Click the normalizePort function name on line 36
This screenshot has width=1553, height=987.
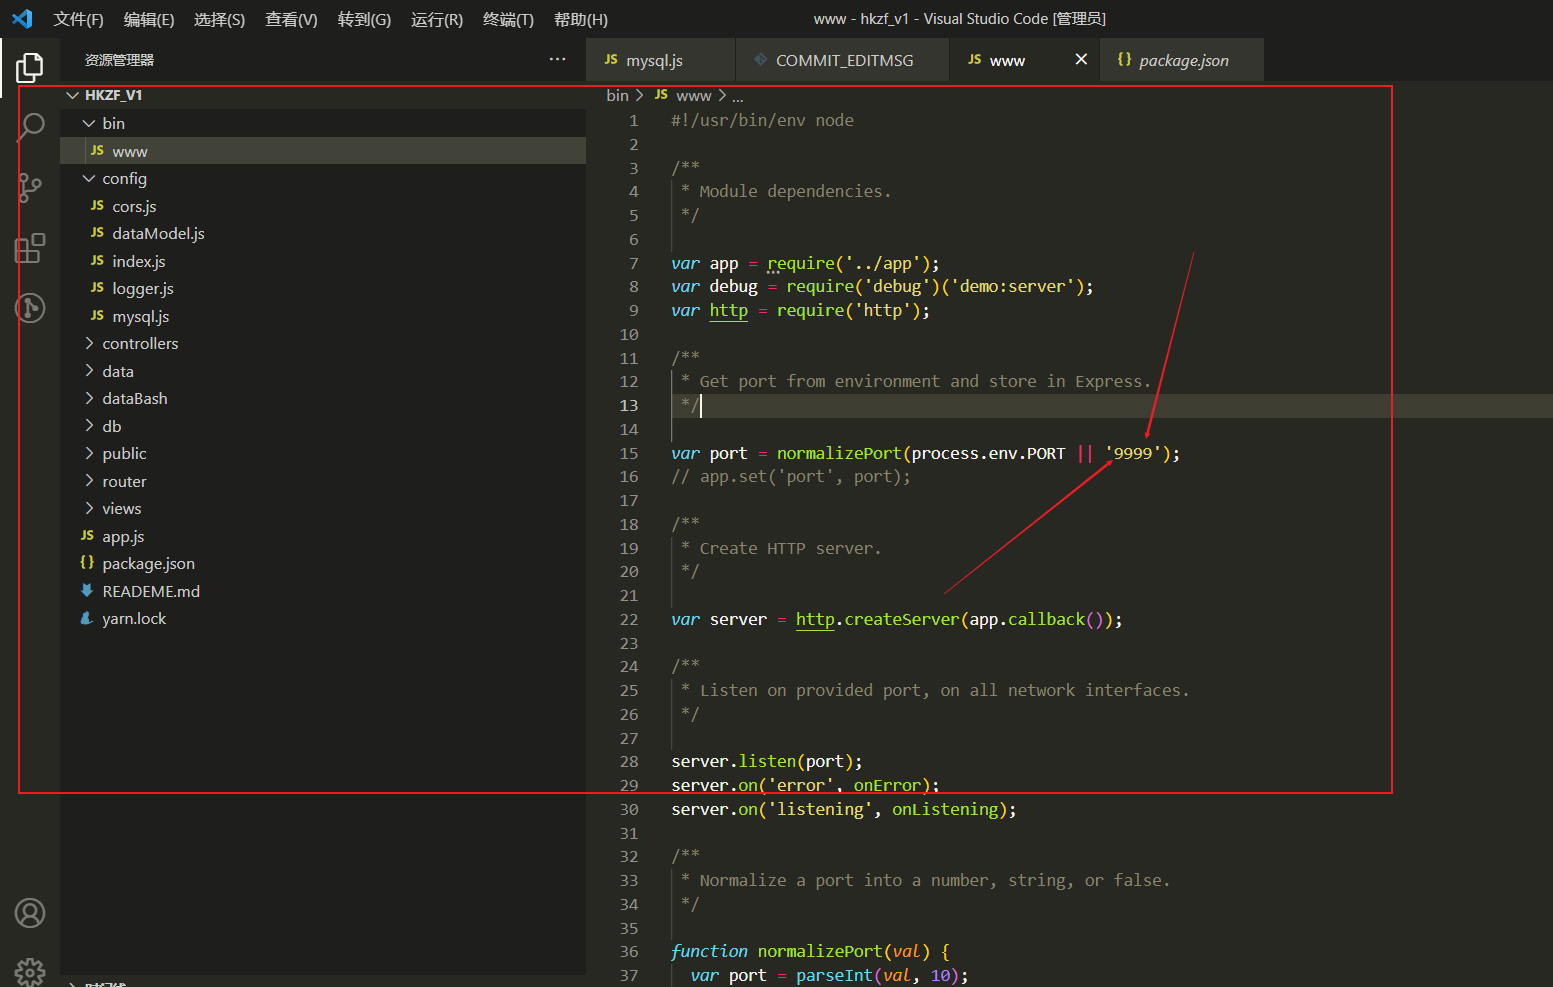click(x=819, y=951)
